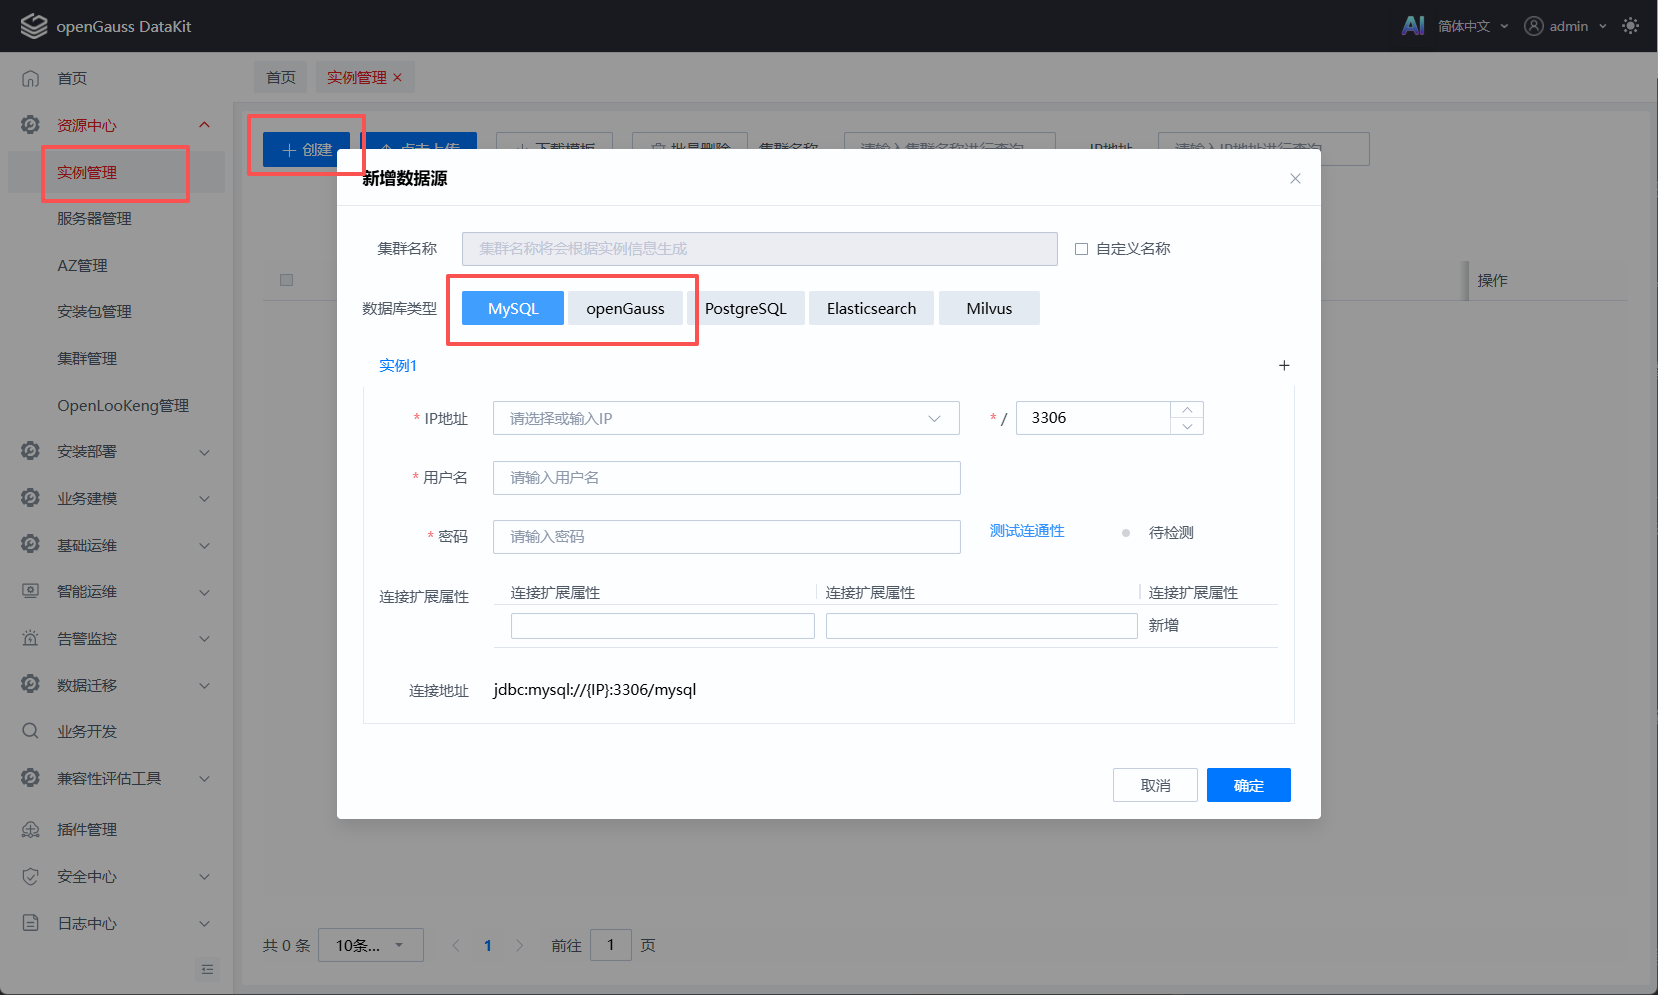Close the 新增数据源 dialog with X

(1295, 178)
